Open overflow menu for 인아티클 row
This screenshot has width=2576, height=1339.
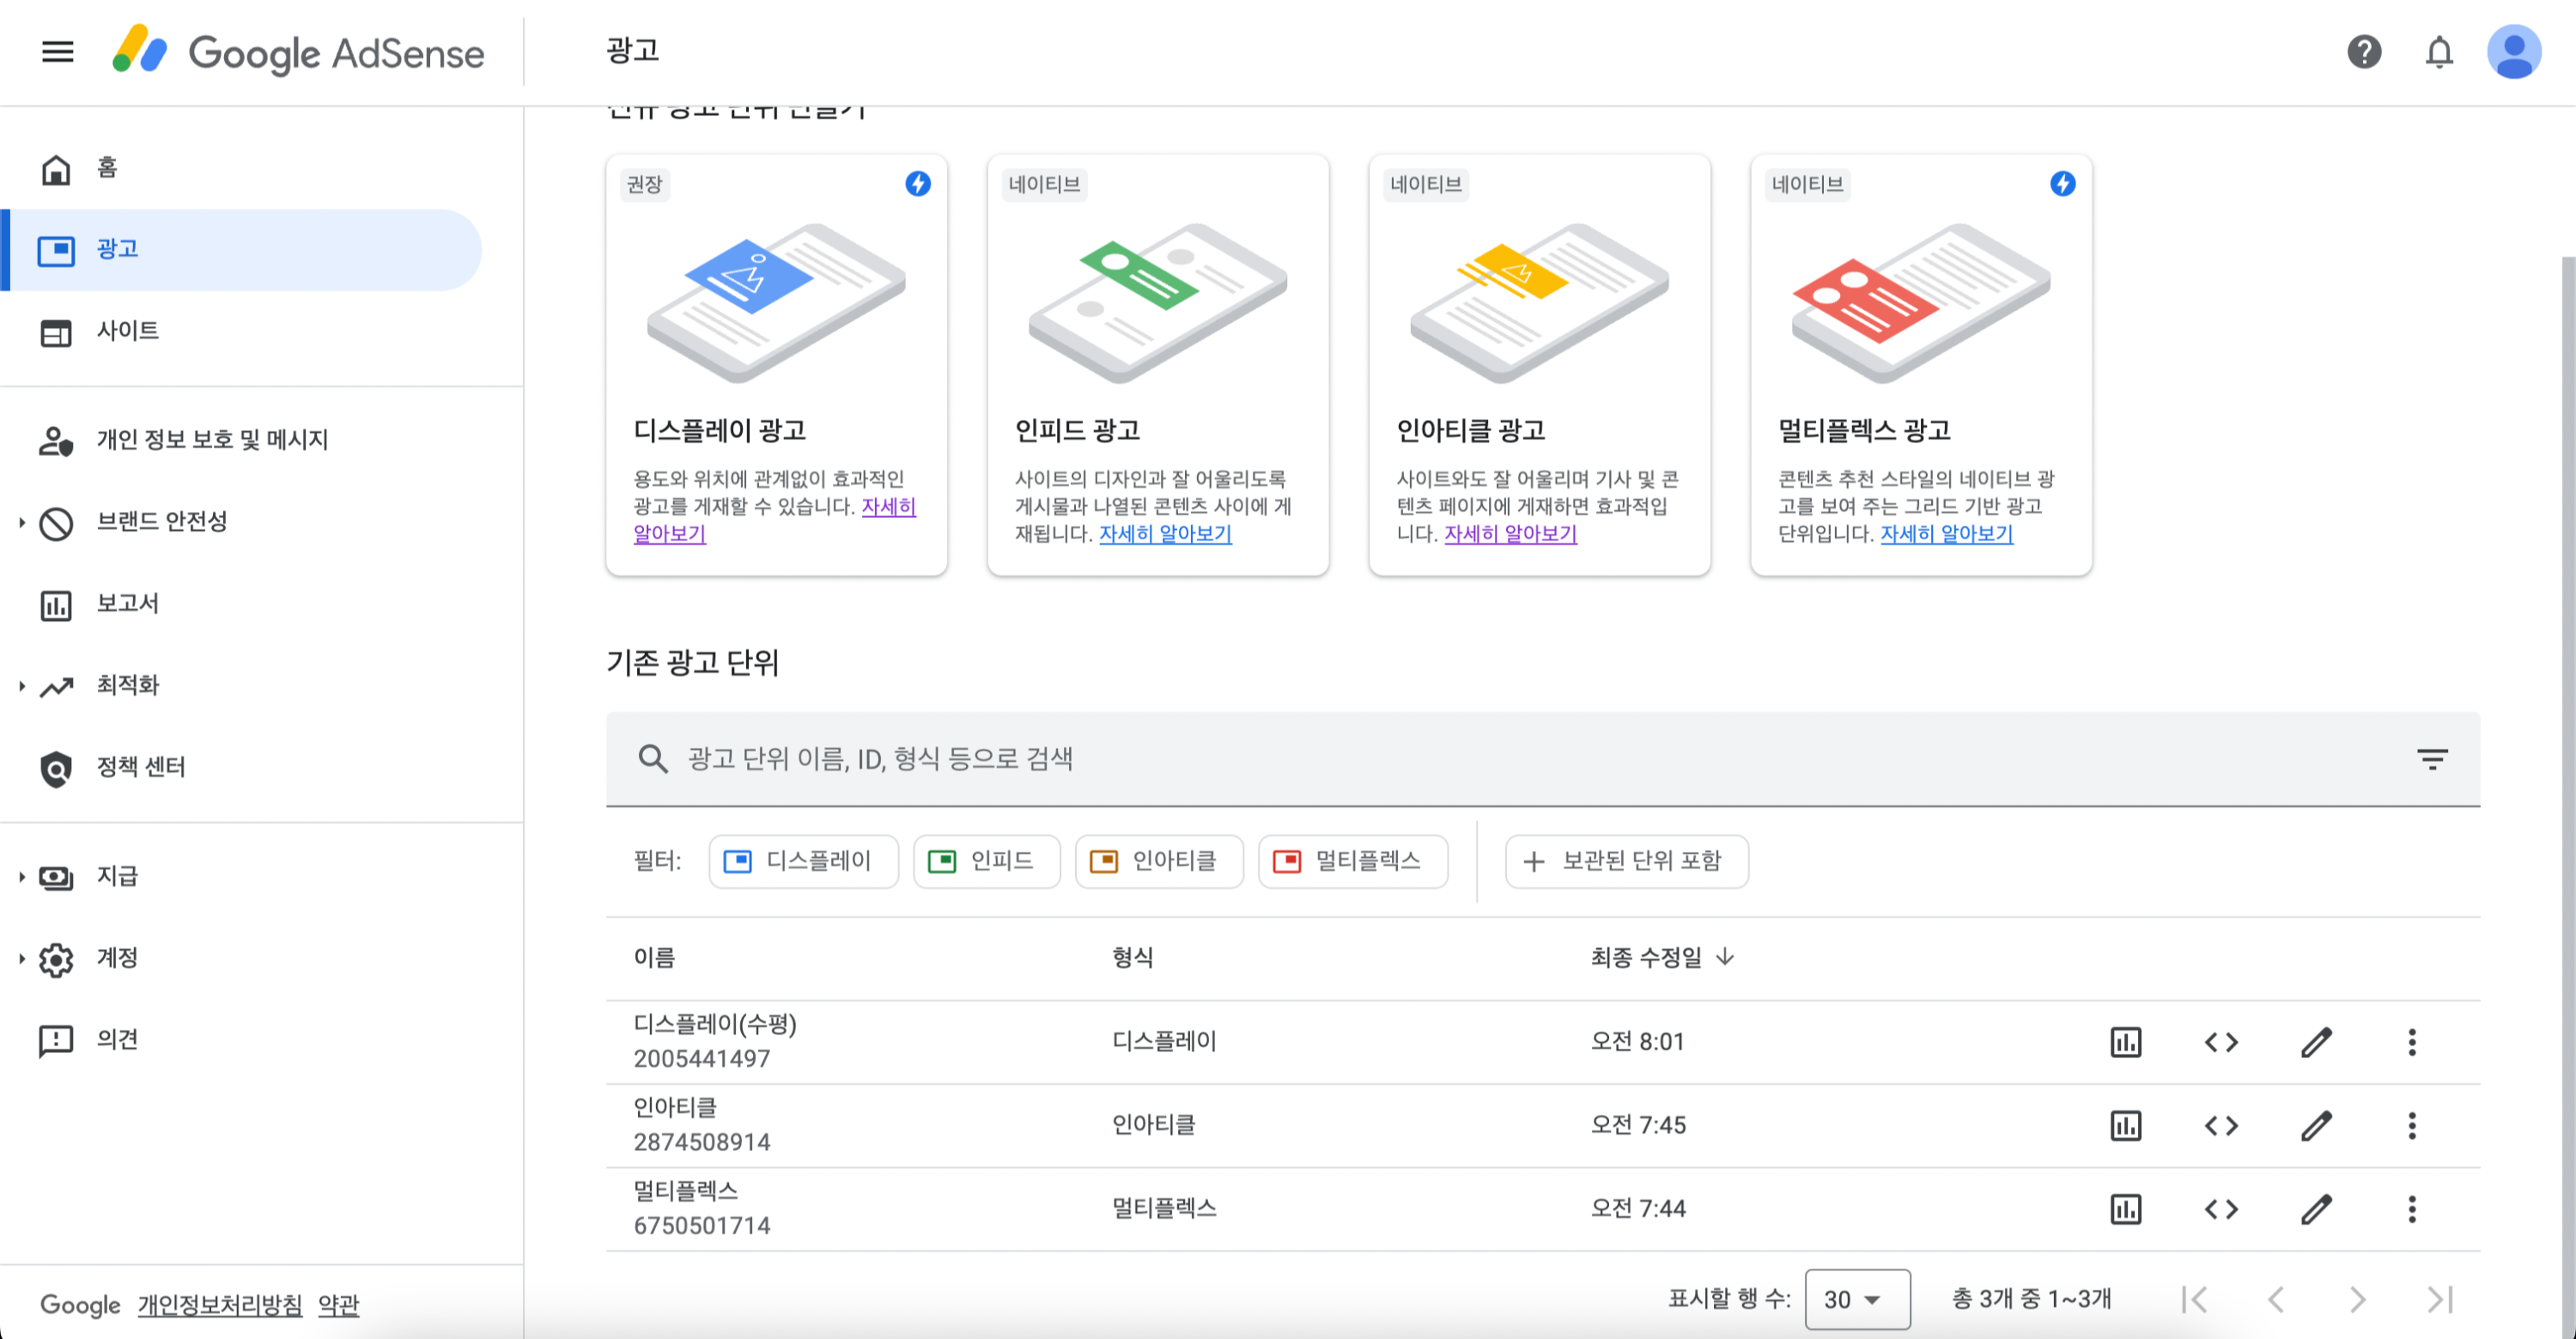coord(2412,1125)
